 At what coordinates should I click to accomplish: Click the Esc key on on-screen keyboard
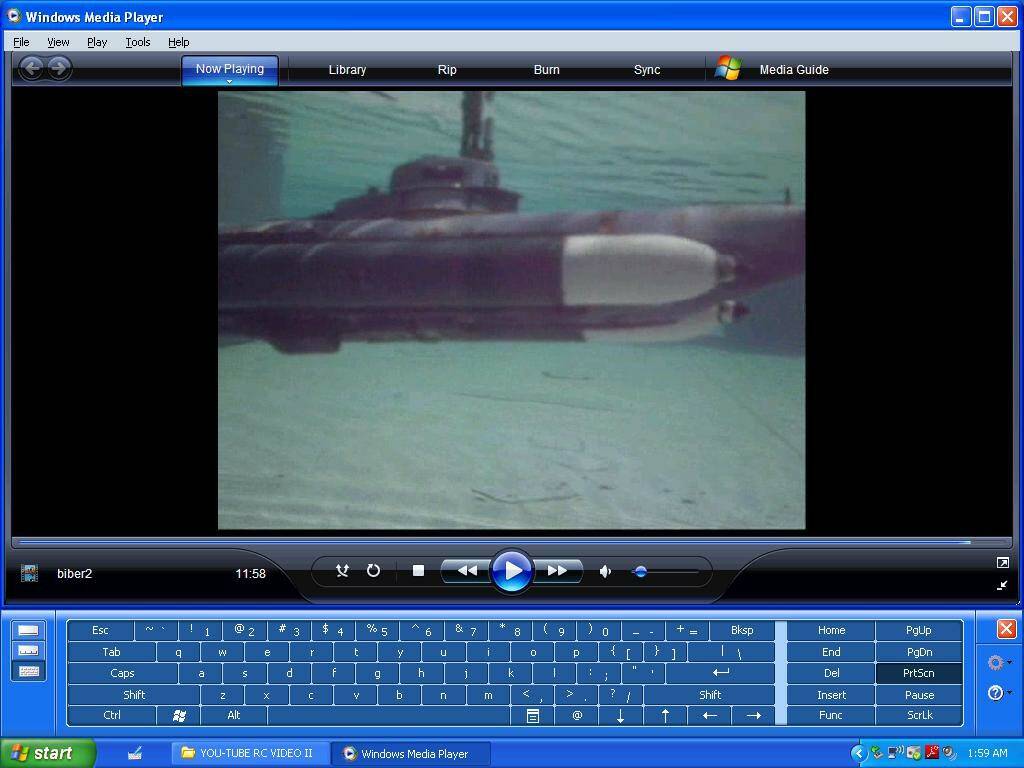(100, 630)
